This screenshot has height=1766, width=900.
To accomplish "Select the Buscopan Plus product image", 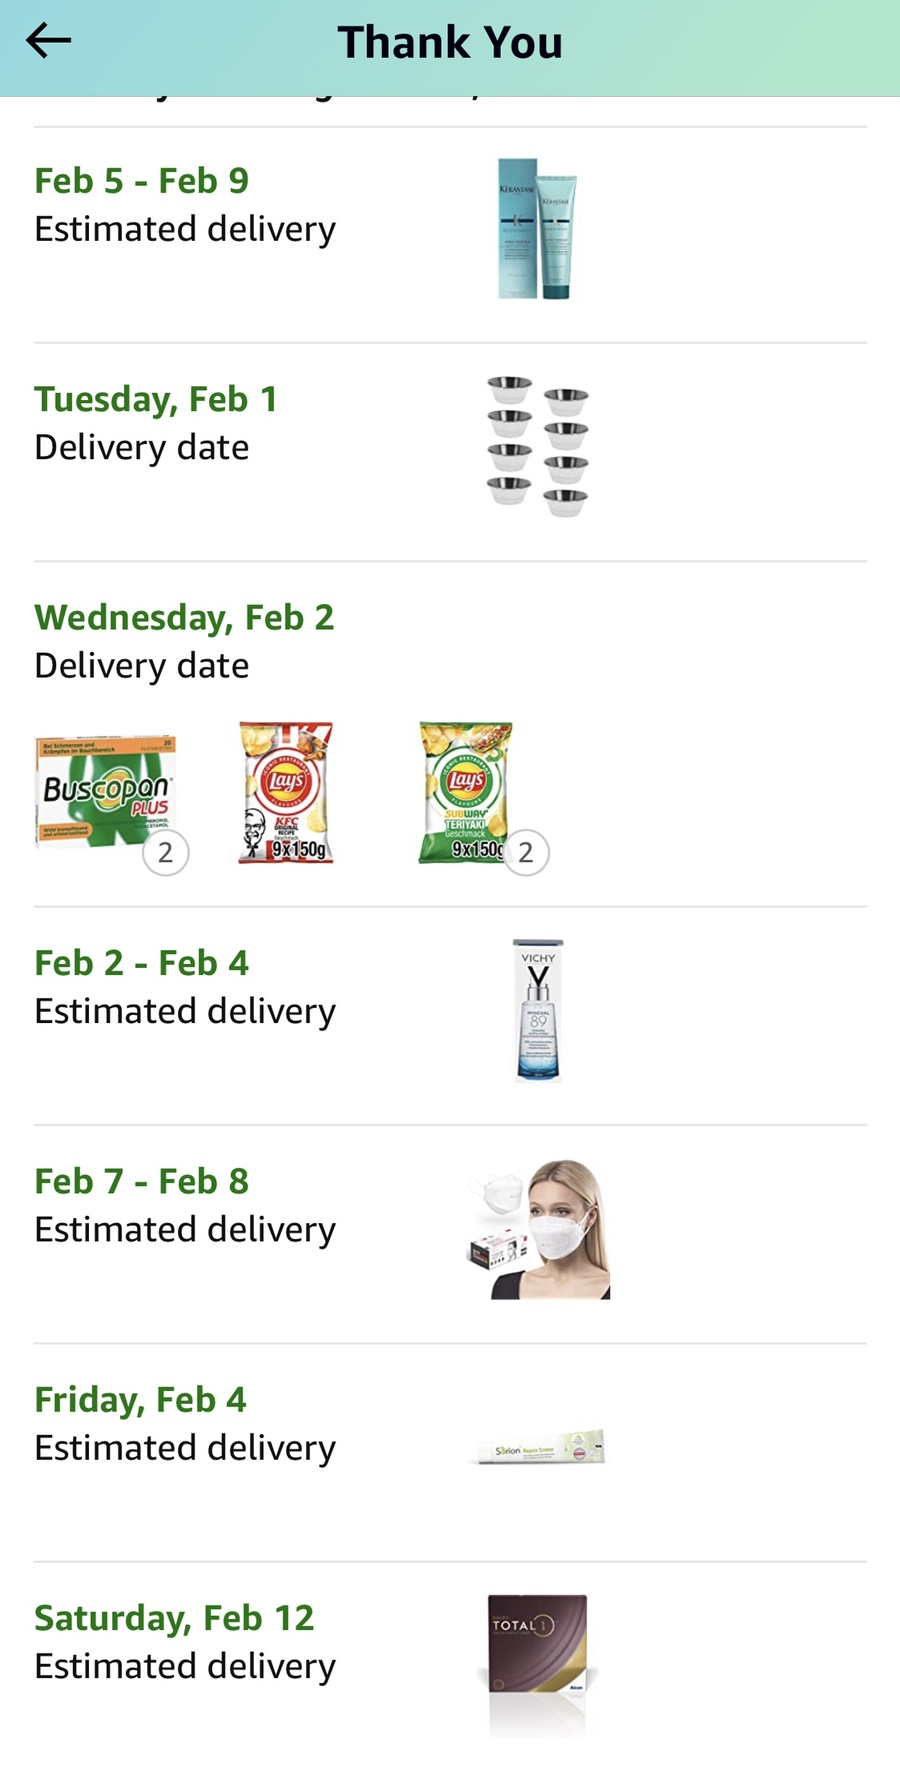I will pyautogui.click(x=106, y=793).
